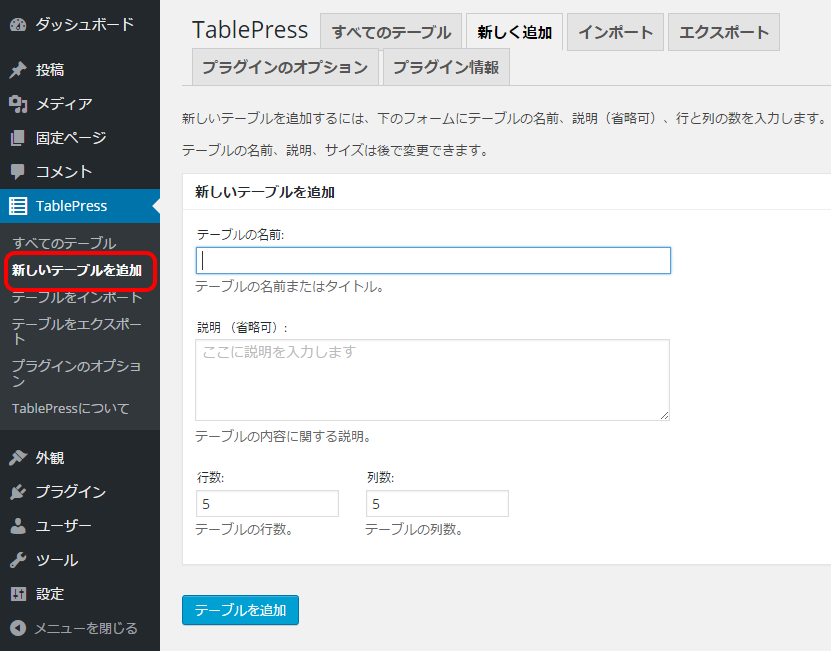
Task: Collapse sidebar with メニューを閉じる arrow
Action: pyautogui.click(x=18, y=628)
